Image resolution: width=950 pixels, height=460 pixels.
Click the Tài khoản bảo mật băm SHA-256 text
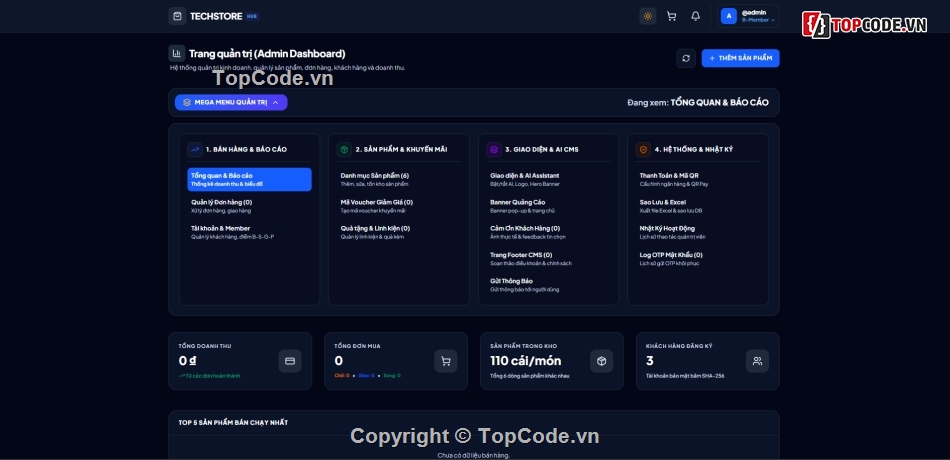(x=685, y=376)
